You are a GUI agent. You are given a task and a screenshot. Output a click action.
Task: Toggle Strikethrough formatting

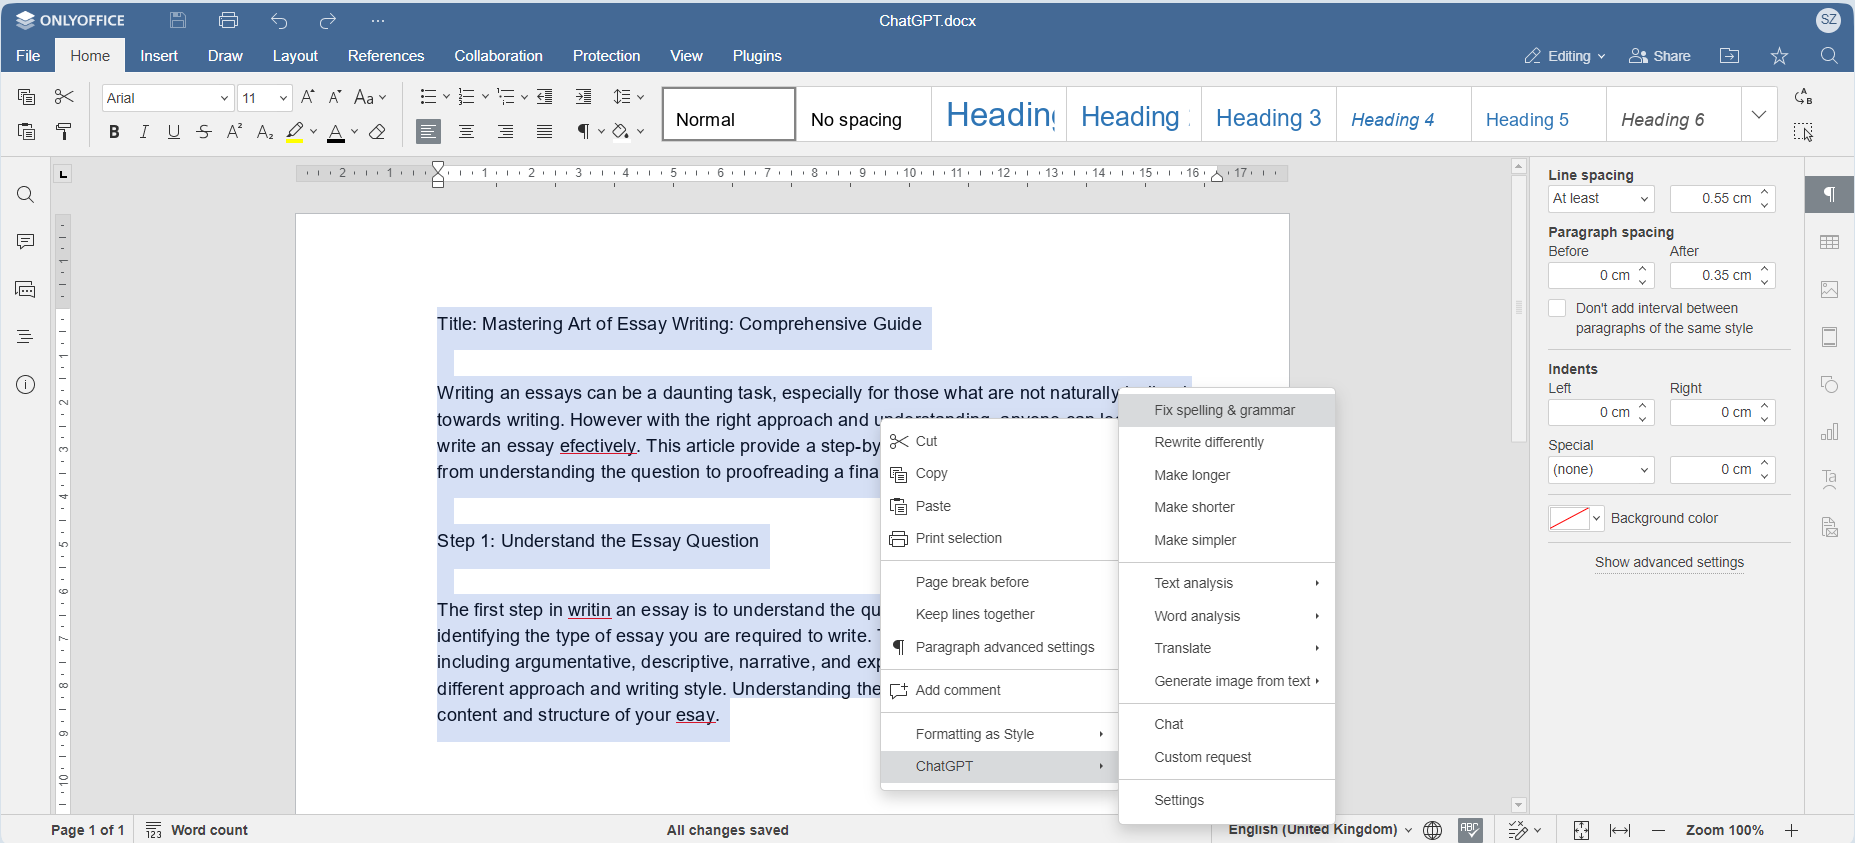point(204,132)
